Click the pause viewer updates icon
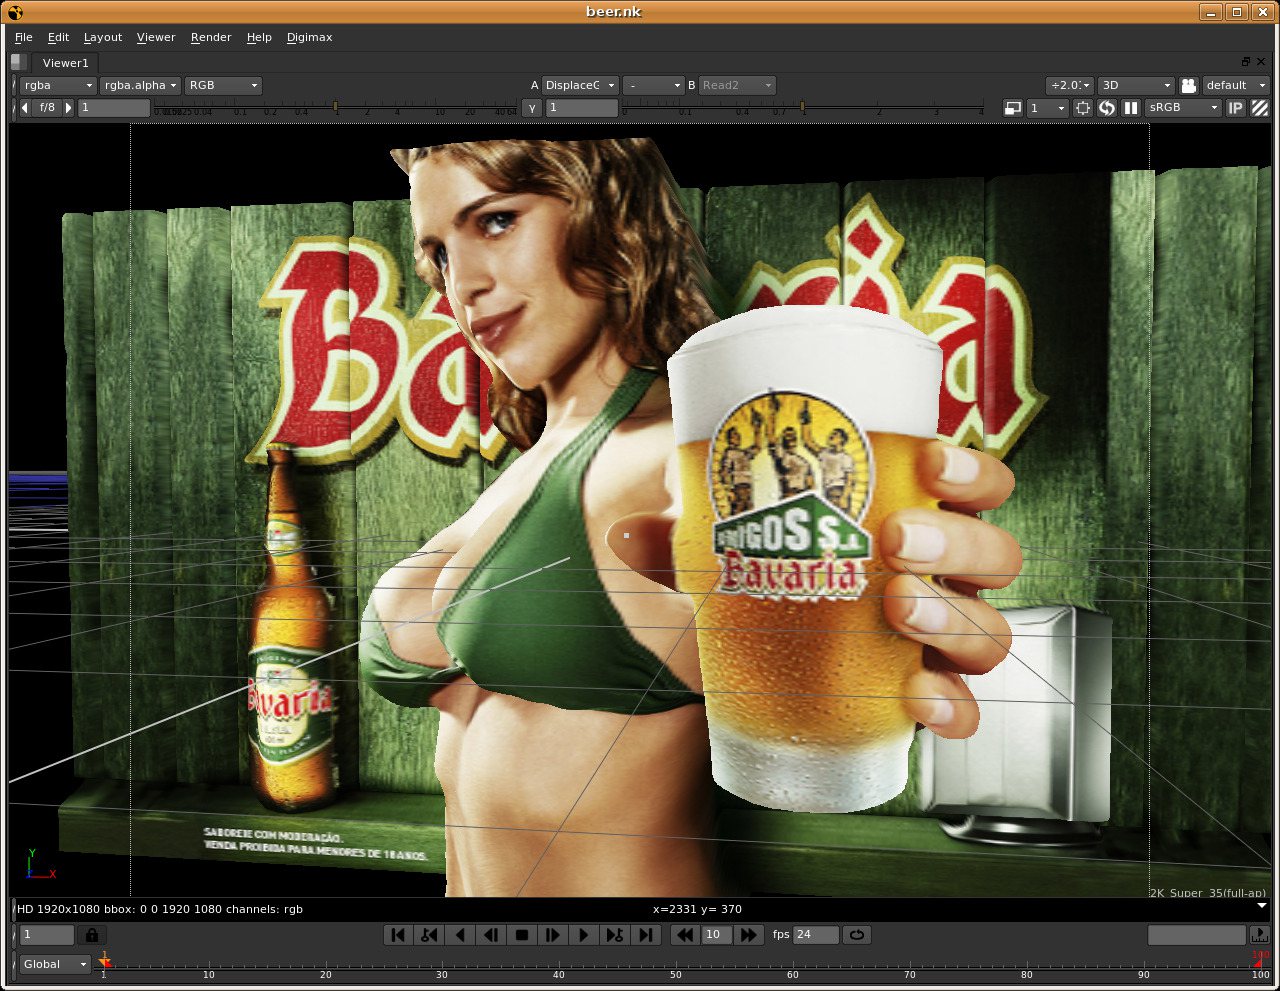This screenshot has width=1280, height=991. pyautogui.click(x=1131, y=108)
